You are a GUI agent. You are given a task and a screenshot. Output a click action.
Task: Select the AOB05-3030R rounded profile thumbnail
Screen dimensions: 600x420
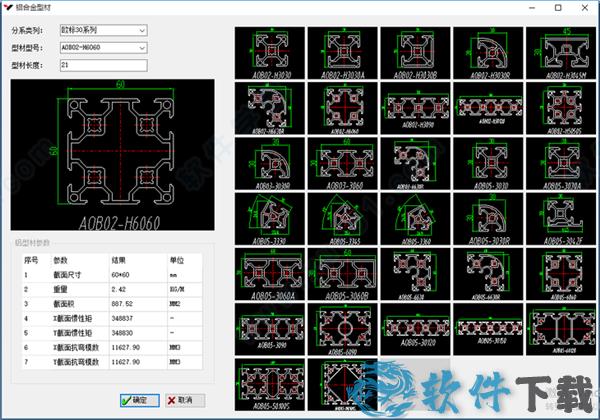click(x=488, y=219)
